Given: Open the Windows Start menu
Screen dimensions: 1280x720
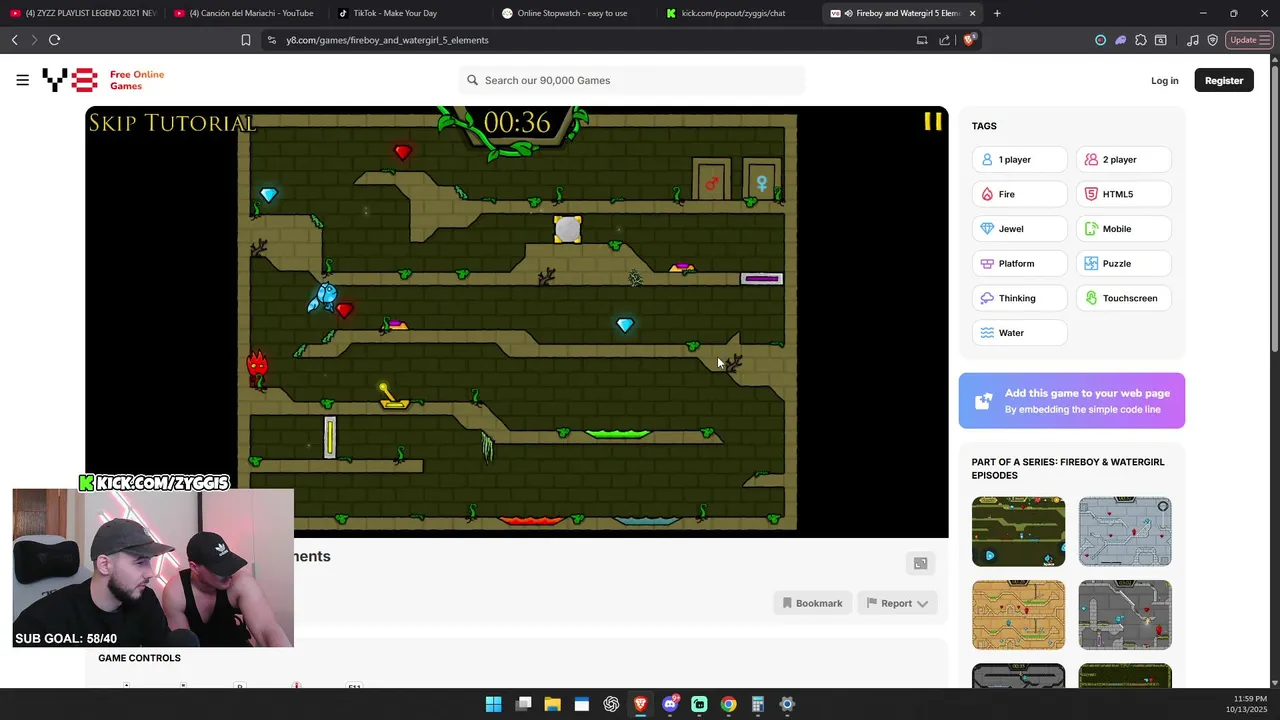Looking at the screenshot, I should point(493,704).
